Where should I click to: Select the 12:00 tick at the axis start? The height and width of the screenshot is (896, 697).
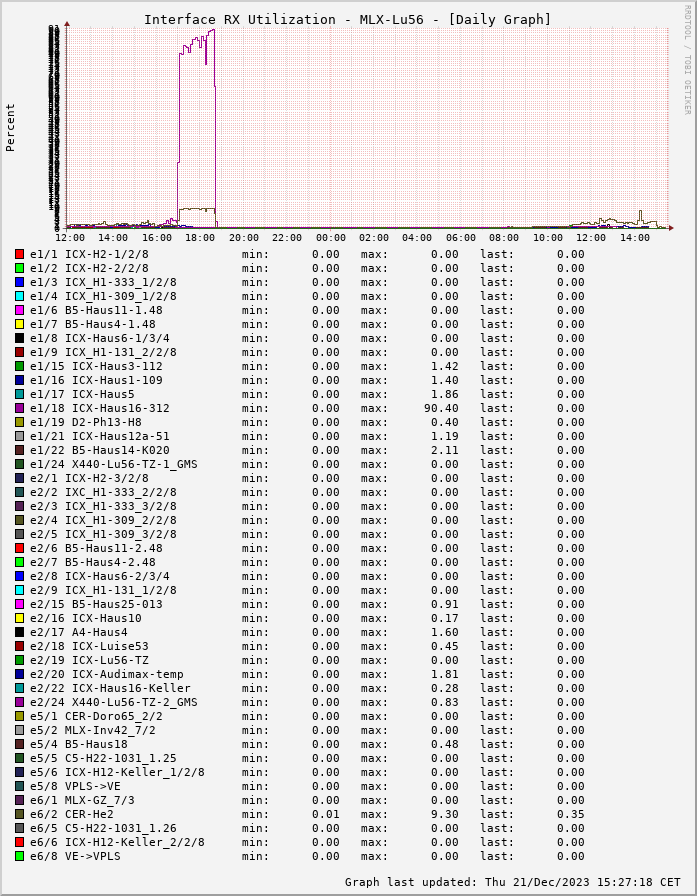point(70,238)
